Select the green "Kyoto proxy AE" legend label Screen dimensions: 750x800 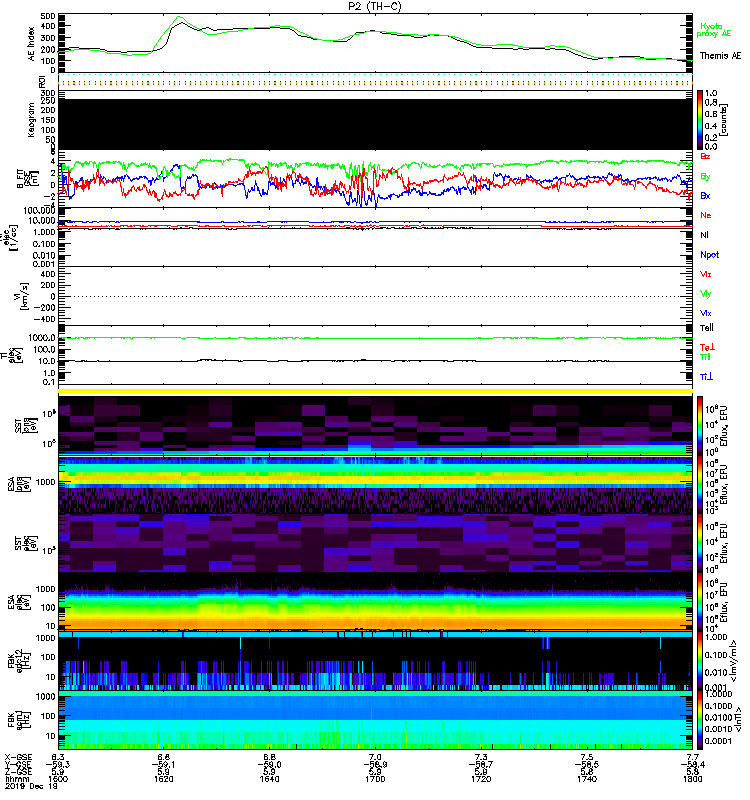point(714,30)
